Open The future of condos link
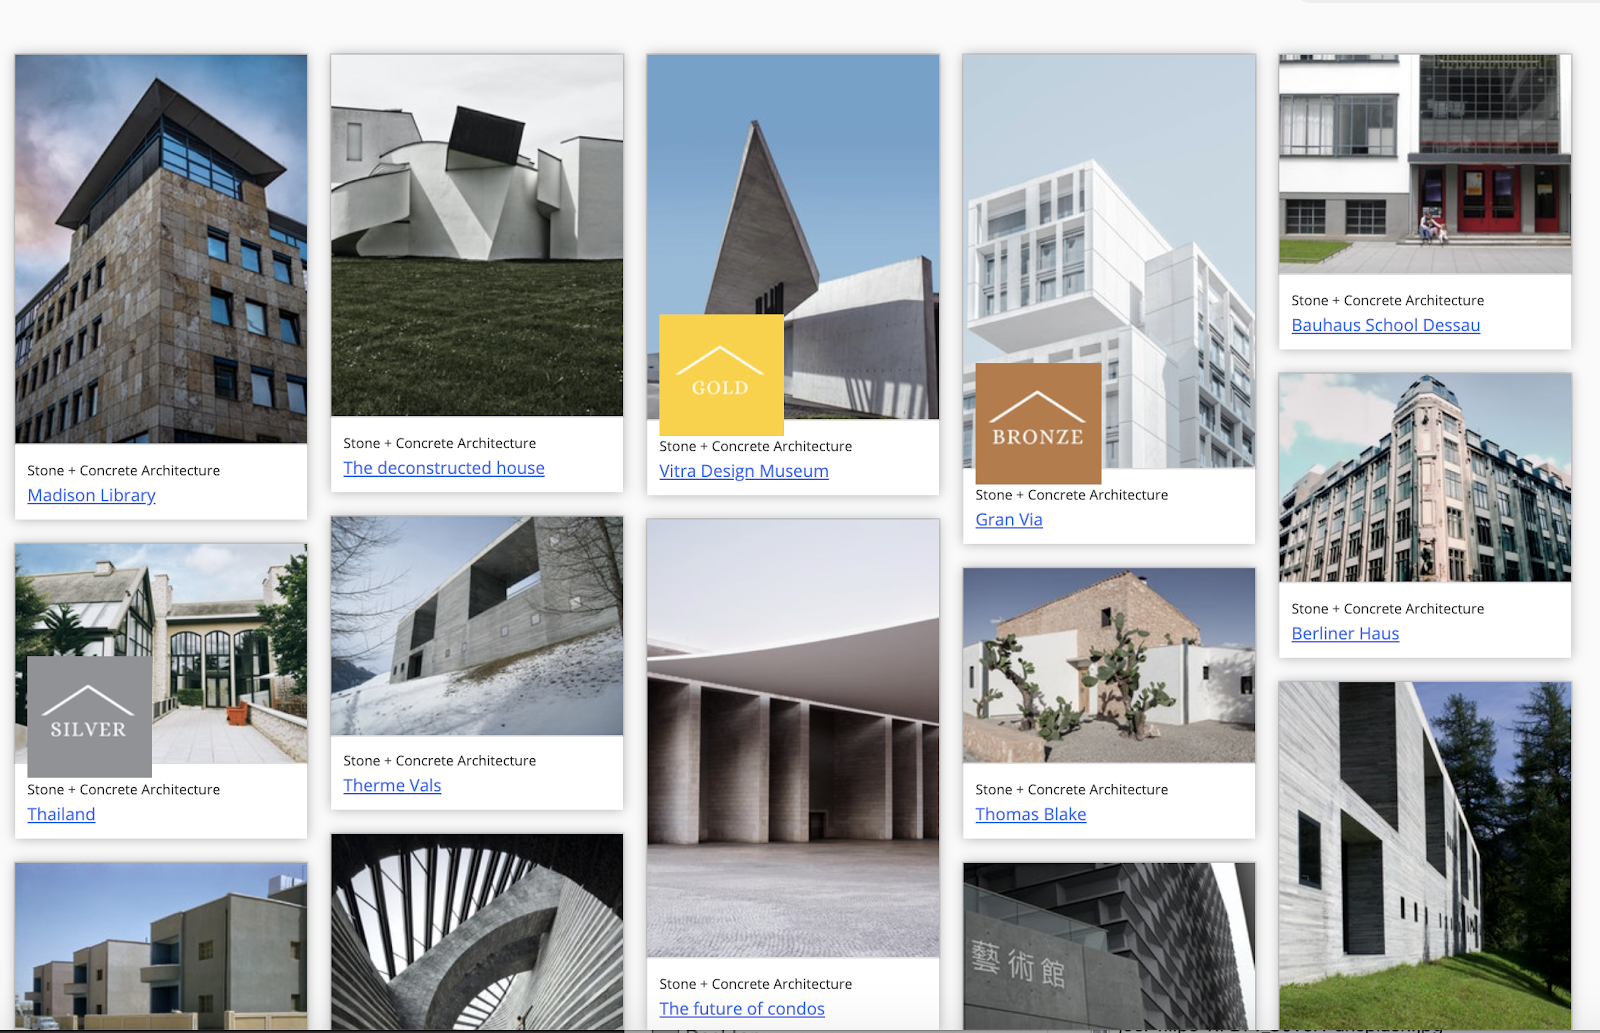 [741, 1009]
